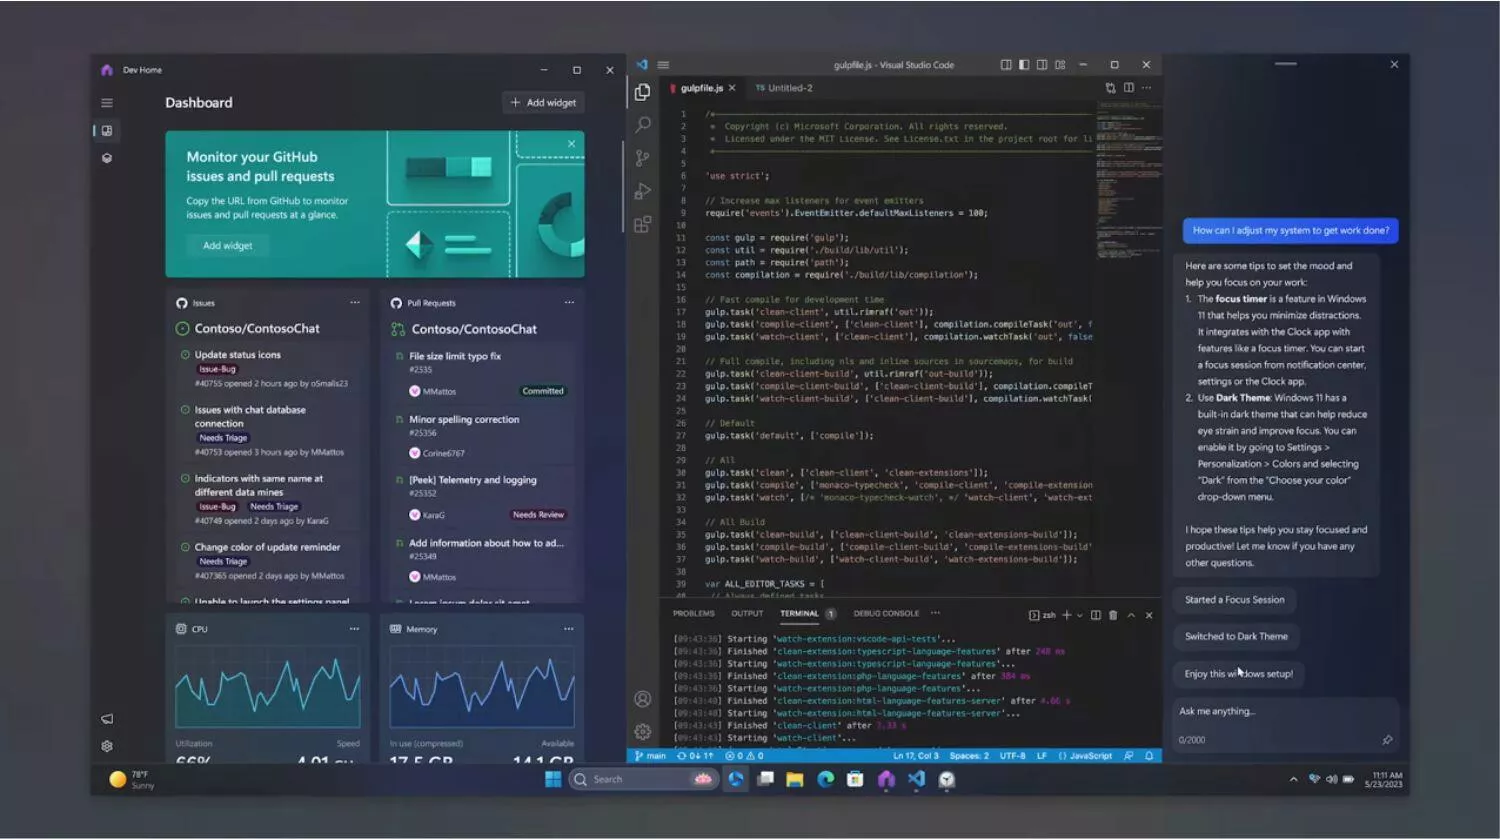Open the Run and Debug view
The width and height of the screenshot is (1500, 839).
click(x=642, y=191)
